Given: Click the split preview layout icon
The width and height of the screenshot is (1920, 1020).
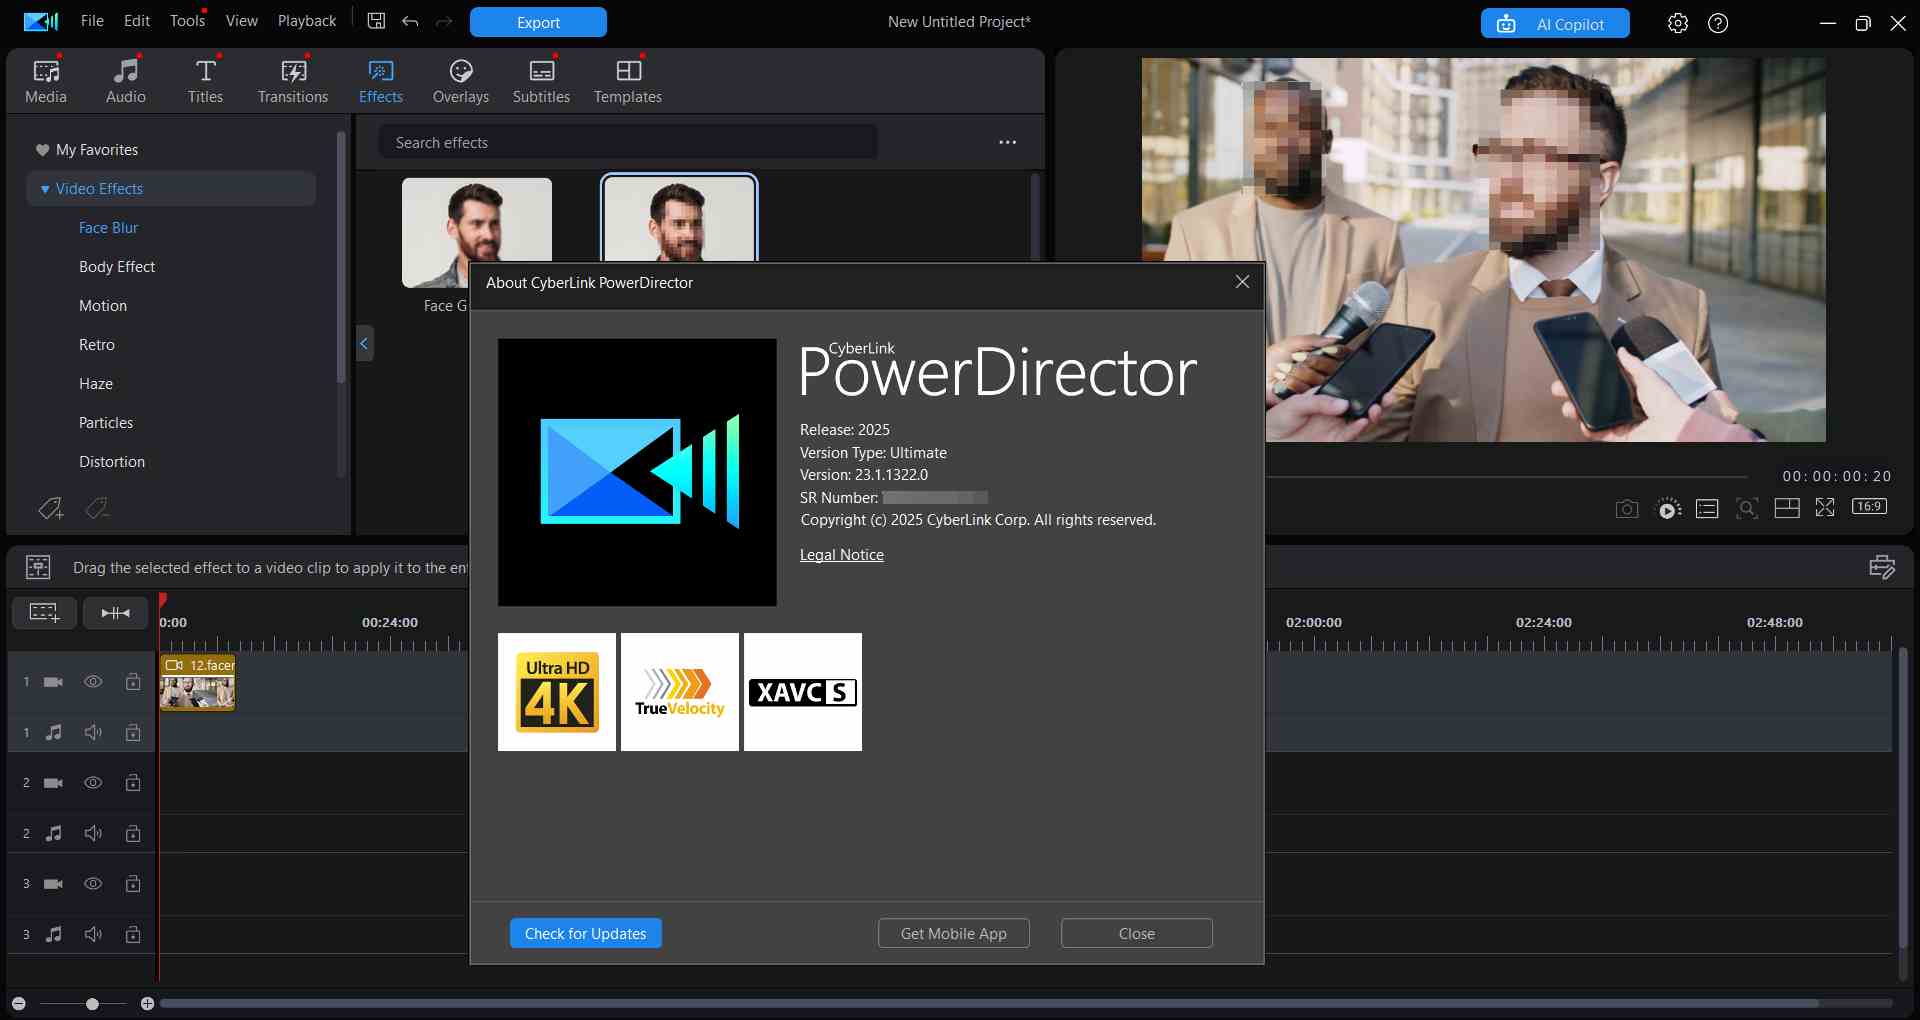Looking at the screenshot, I should [1787, 508].
